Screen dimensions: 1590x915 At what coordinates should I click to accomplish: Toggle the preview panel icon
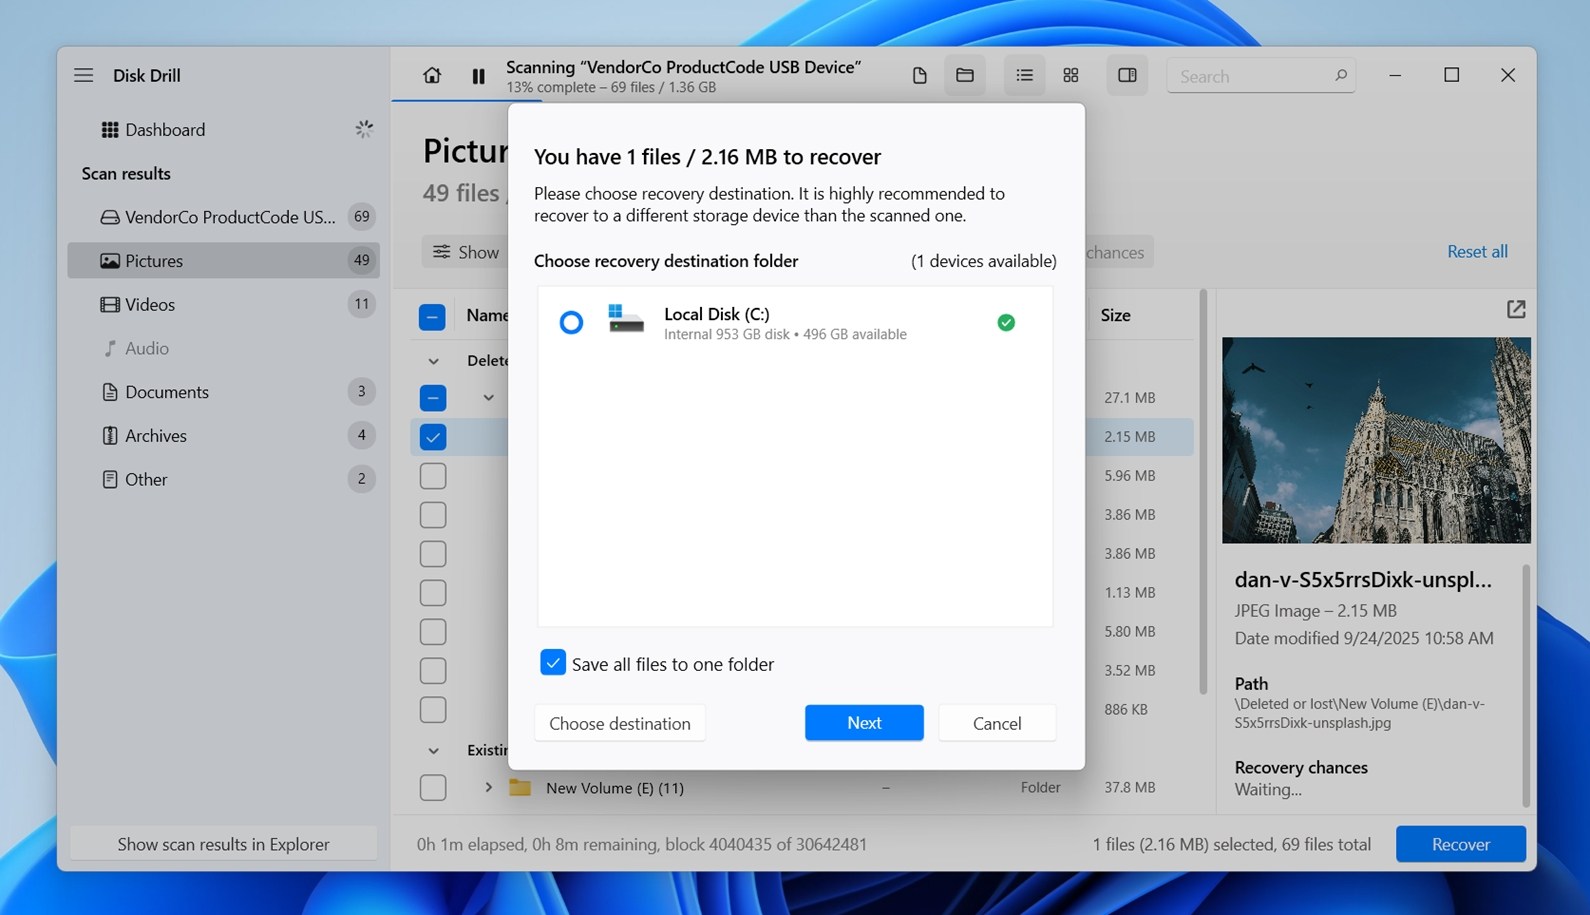[1127, 76]
